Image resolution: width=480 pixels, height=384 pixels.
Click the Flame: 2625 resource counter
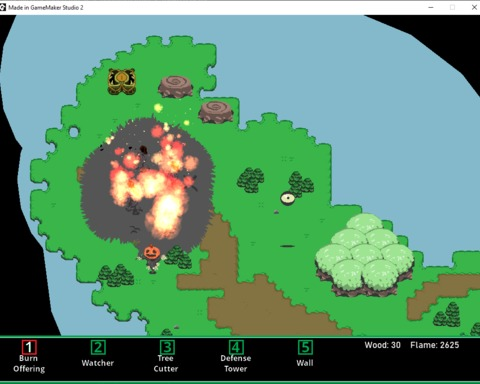click(x=435, y=345)
